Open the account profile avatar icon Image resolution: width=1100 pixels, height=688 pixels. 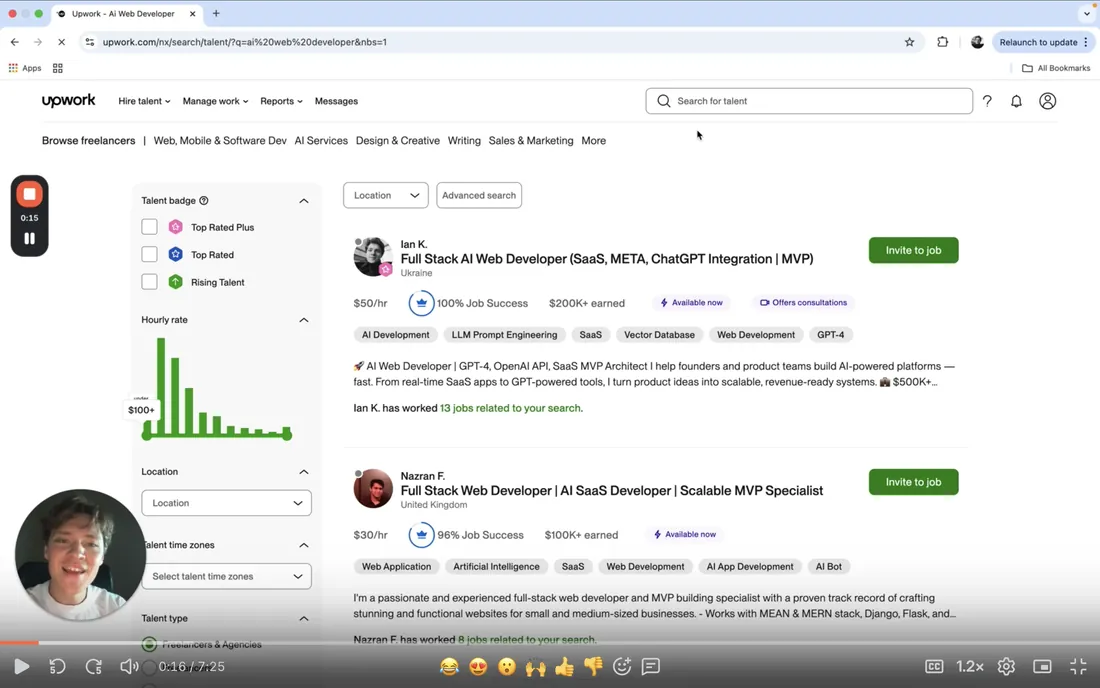1047,101
